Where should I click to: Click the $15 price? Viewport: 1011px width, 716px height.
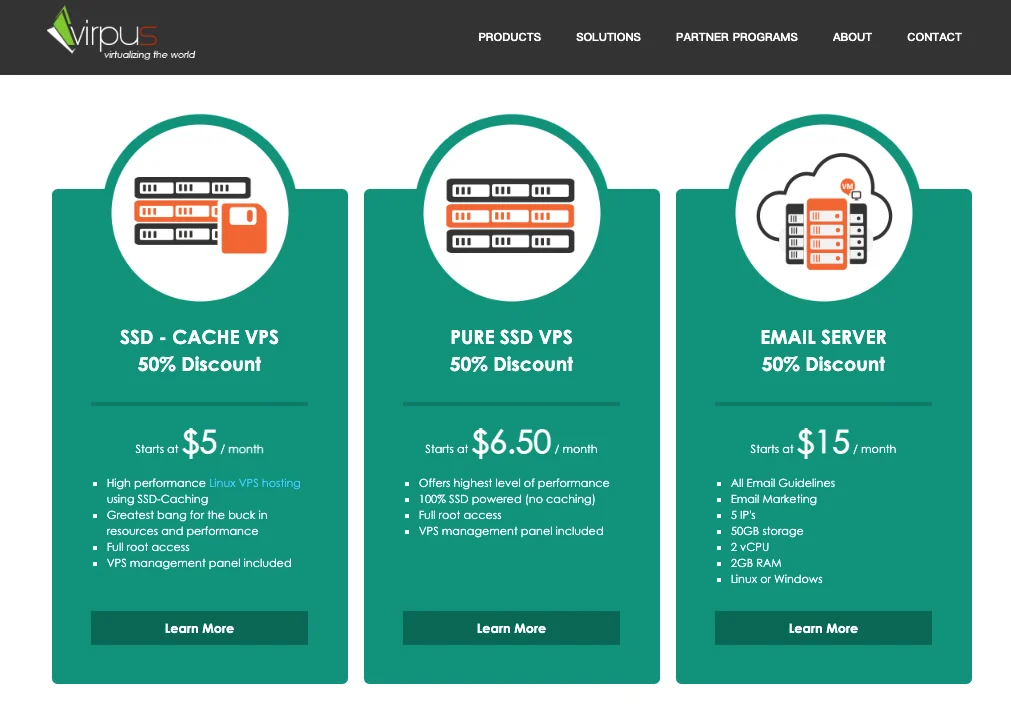[x=824, y=443]
